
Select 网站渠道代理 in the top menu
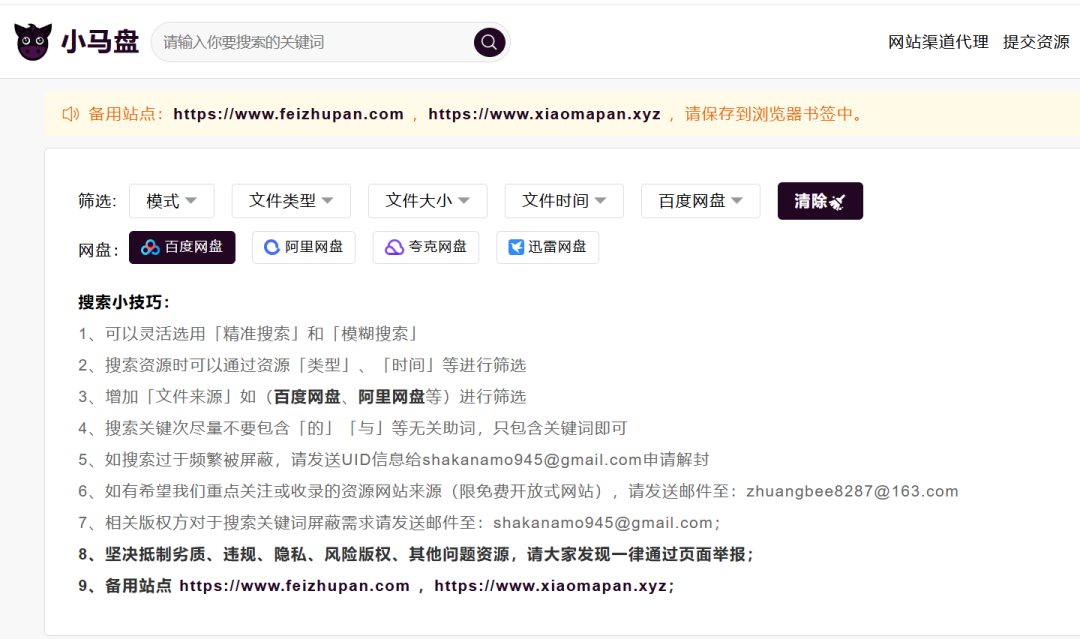coord(937,42)
